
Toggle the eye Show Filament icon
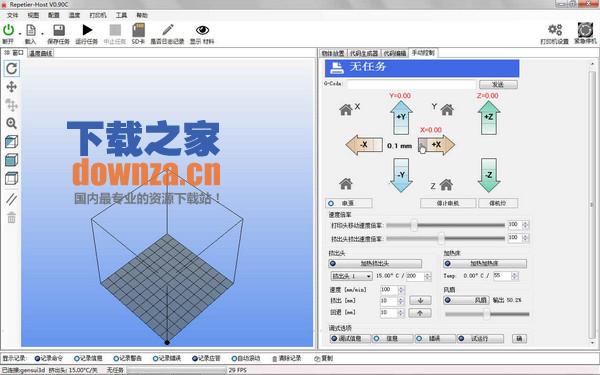[x=202, y=30]
